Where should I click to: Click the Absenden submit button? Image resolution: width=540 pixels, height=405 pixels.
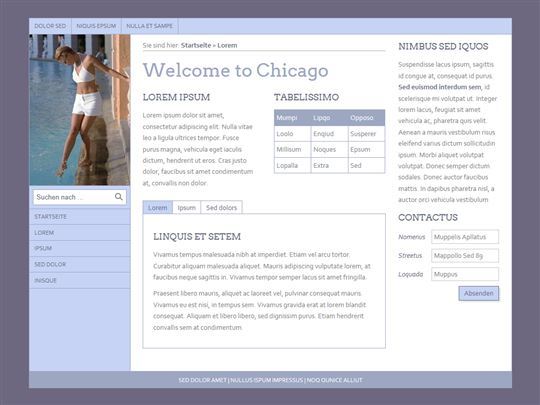coord(479,293)
